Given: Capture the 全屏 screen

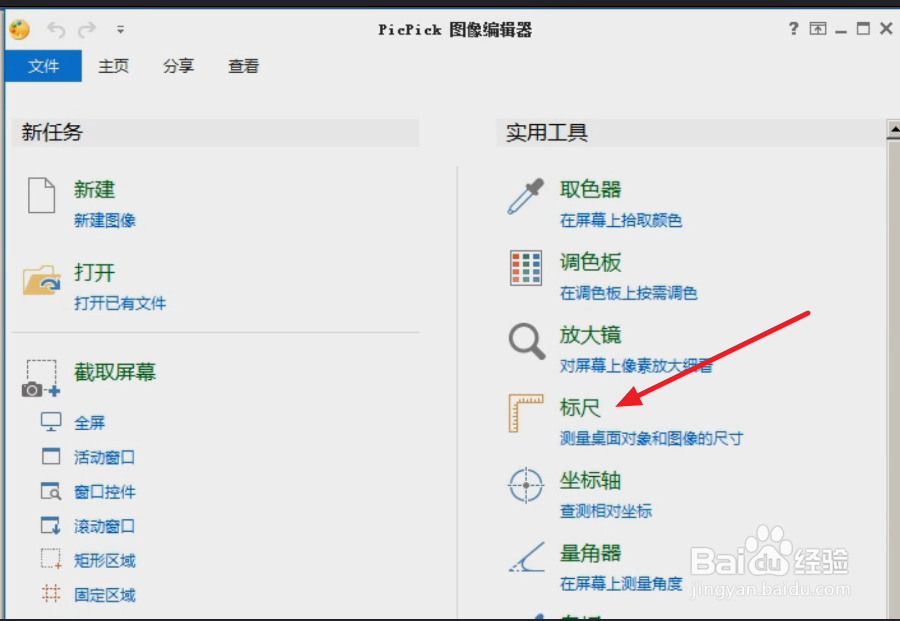Looking at the screenshot, I should click(x=90, y=423).
